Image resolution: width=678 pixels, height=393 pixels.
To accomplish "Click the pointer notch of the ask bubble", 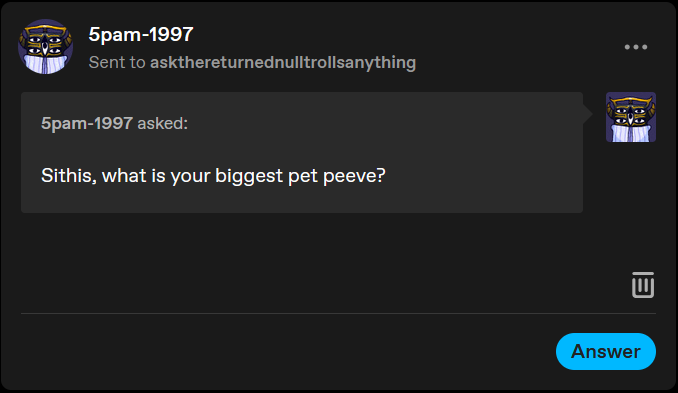I will tap(588, 114).
